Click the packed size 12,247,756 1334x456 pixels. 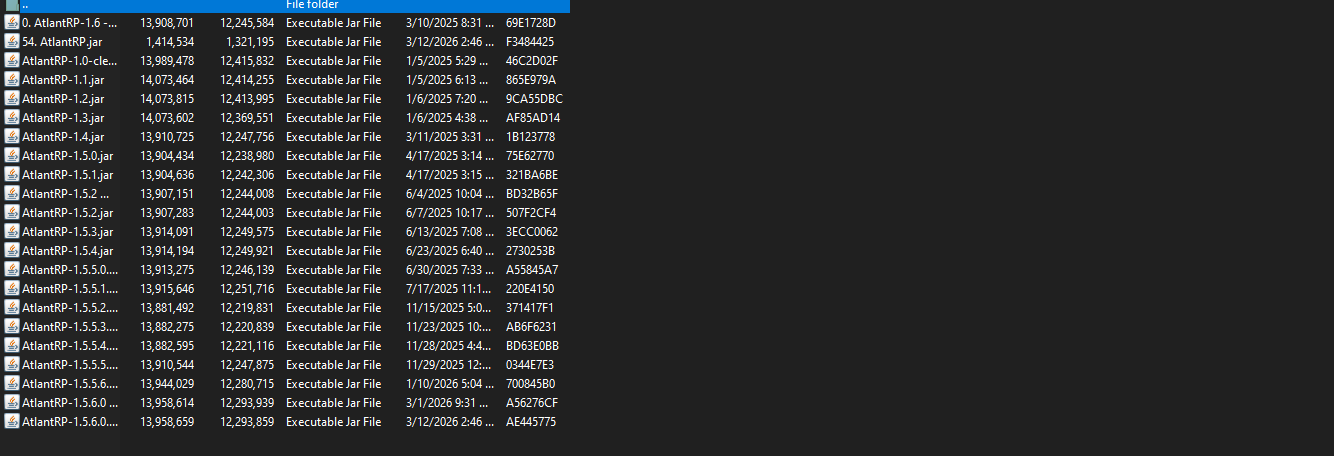click(247, 136)
